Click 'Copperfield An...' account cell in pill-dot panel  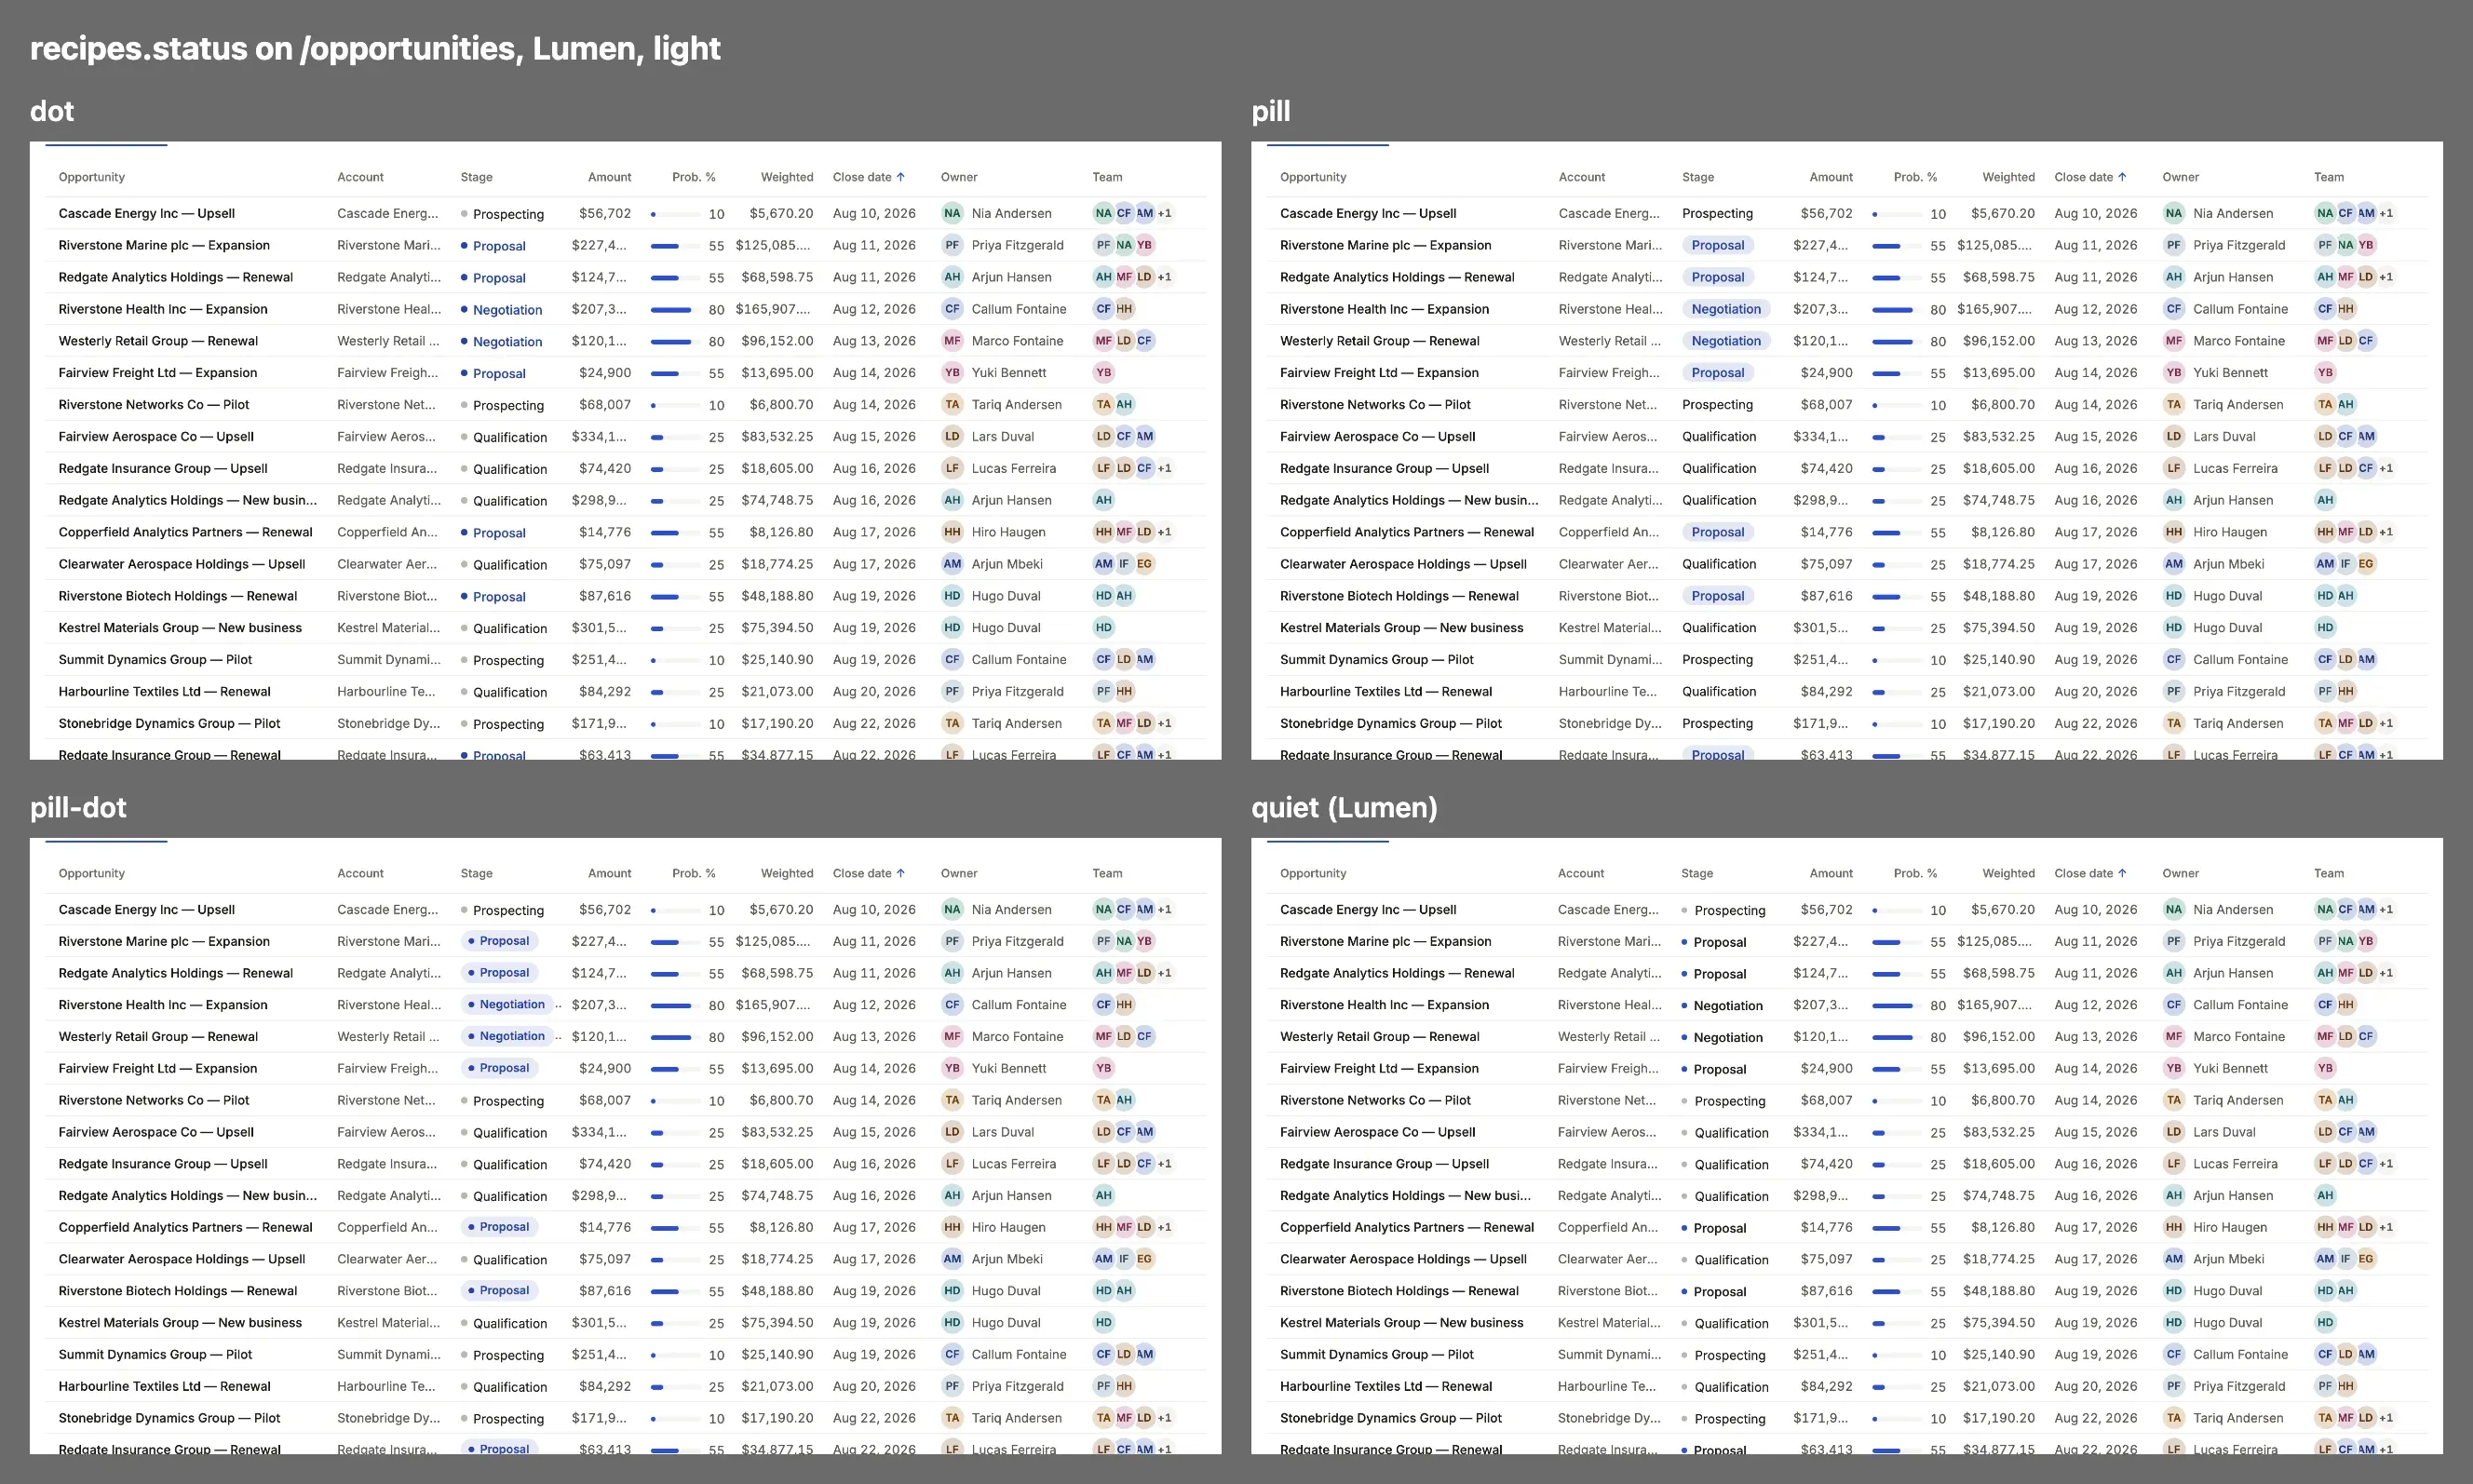coord(387,1227)
